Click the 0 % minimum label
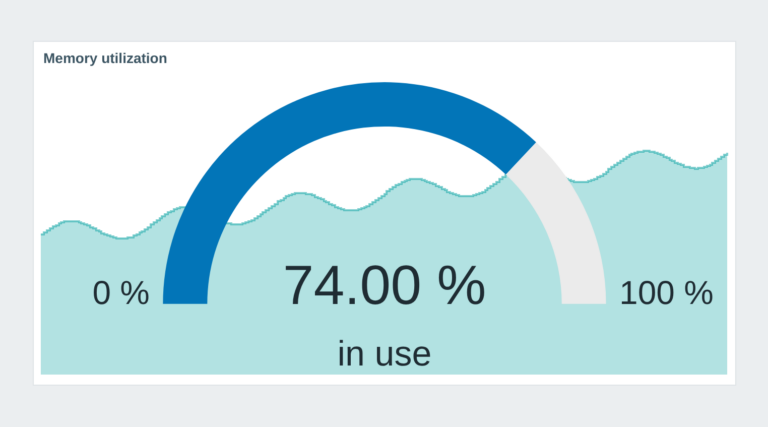 [120, 293]
